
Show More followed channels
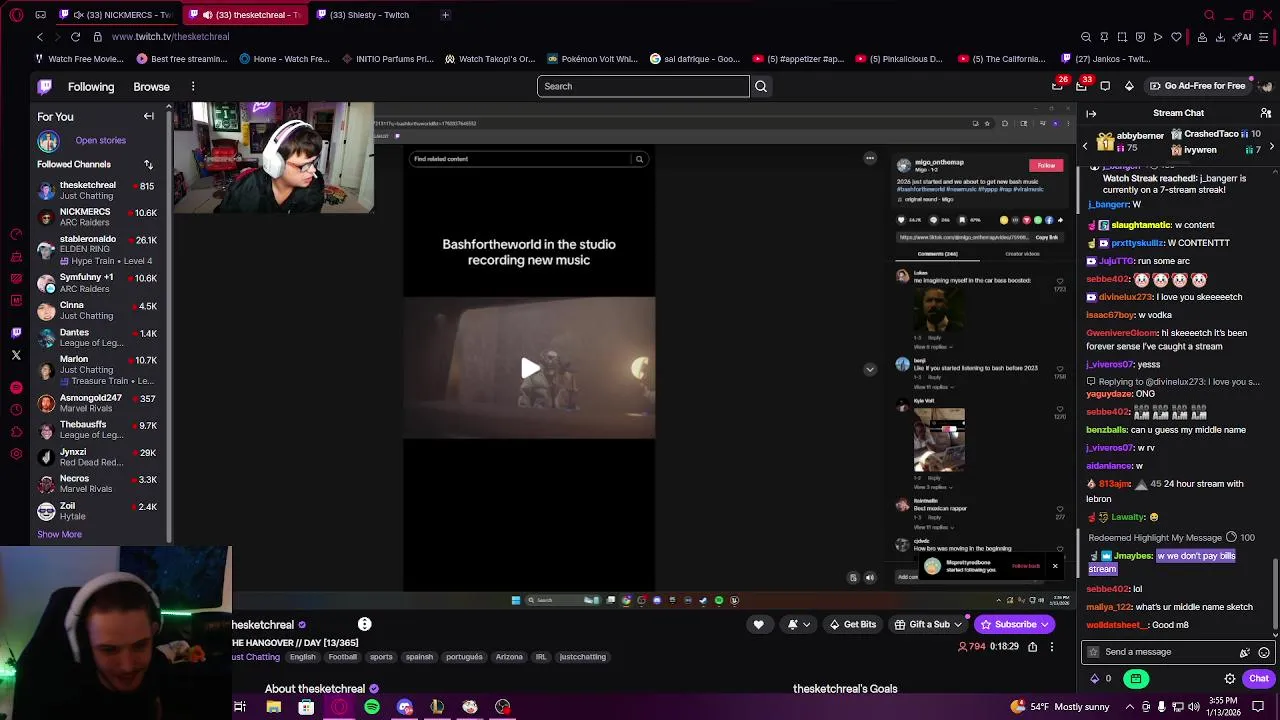click(x=59, y=535)
